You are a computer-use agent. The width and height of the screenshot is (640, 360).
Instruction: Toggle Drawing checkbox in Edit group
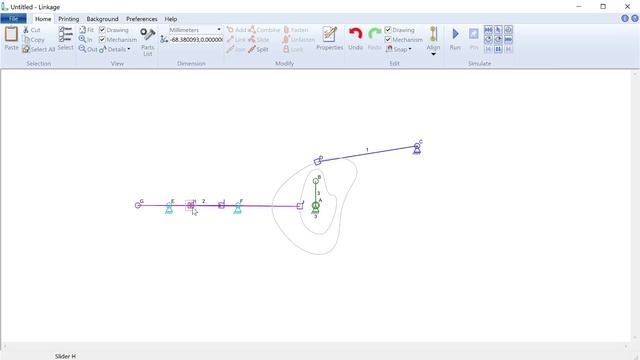point(400,30)
